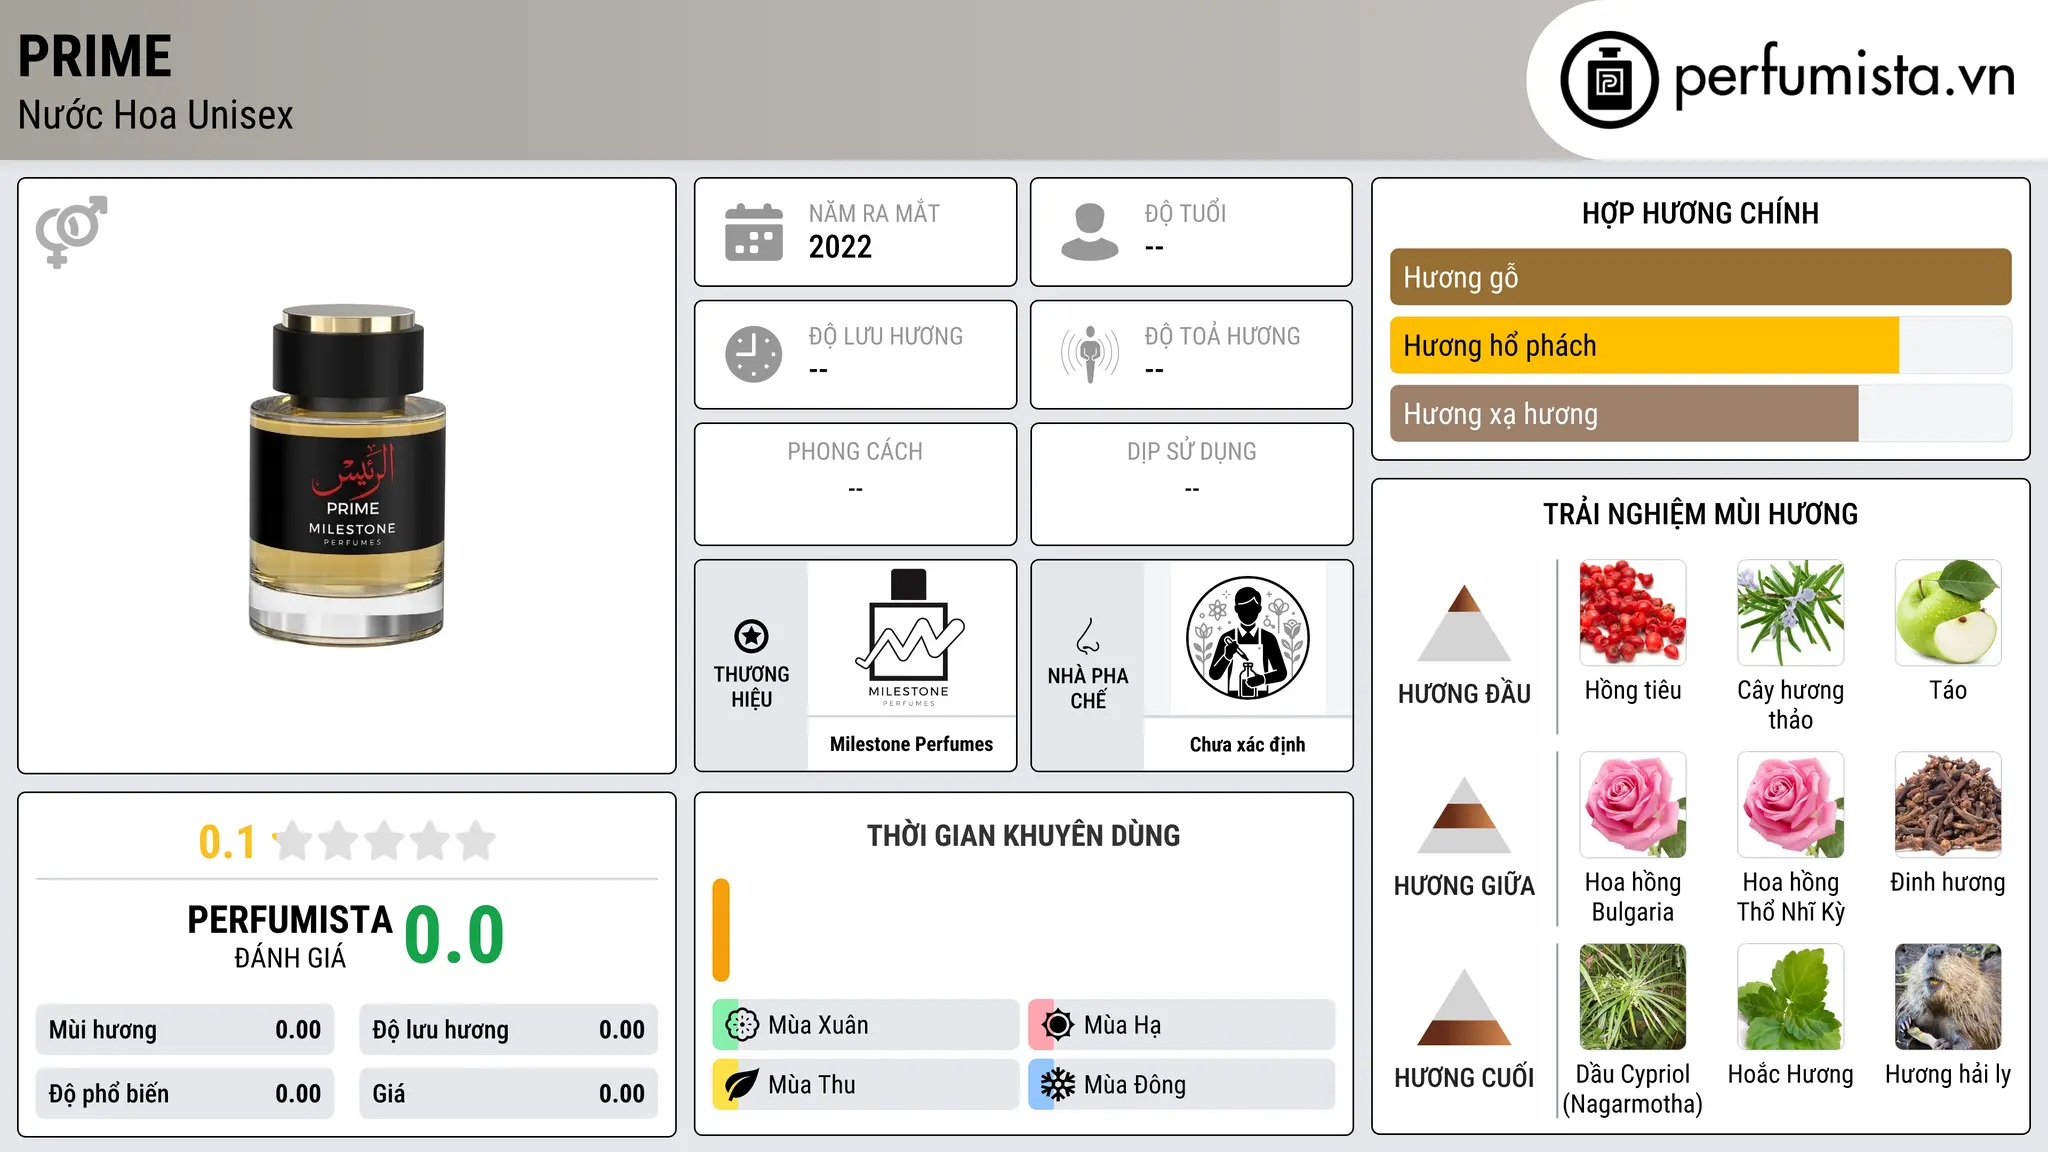
Task: Click the nose icon above NHÀ PHA CHẾ
Action: [1088, 636]
